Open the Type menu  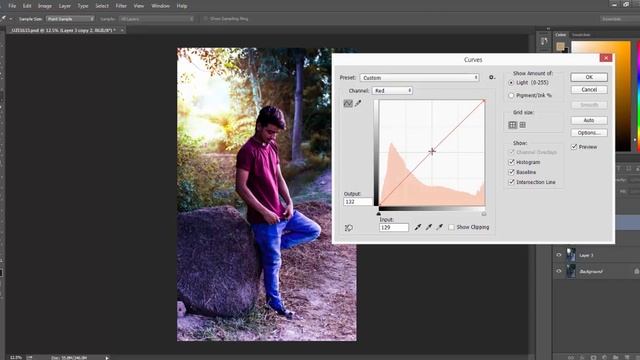(83, 6)
